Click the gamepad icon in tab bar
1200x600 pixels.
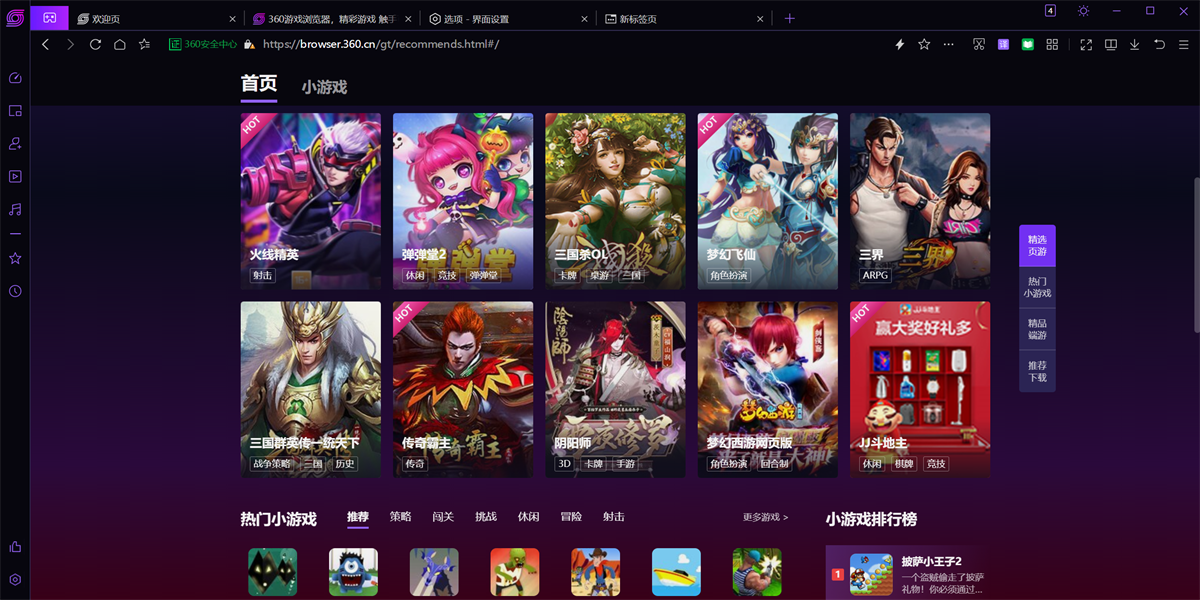coord(49,18)
